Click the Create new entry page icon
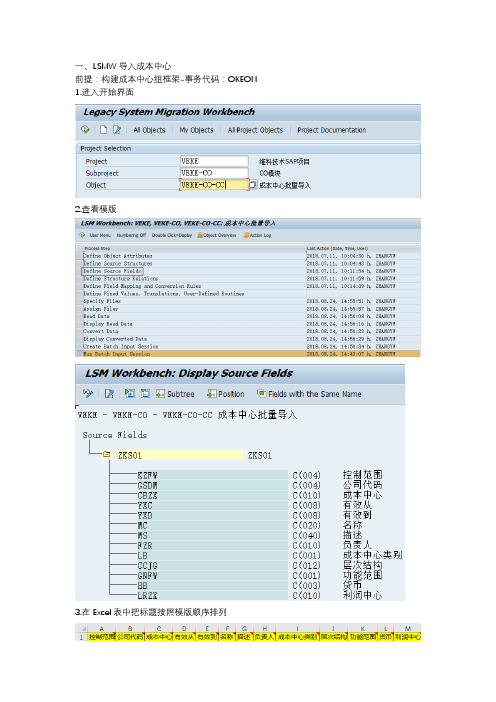The width and height of the screenshot is (496, 702). tap(103, 130)
